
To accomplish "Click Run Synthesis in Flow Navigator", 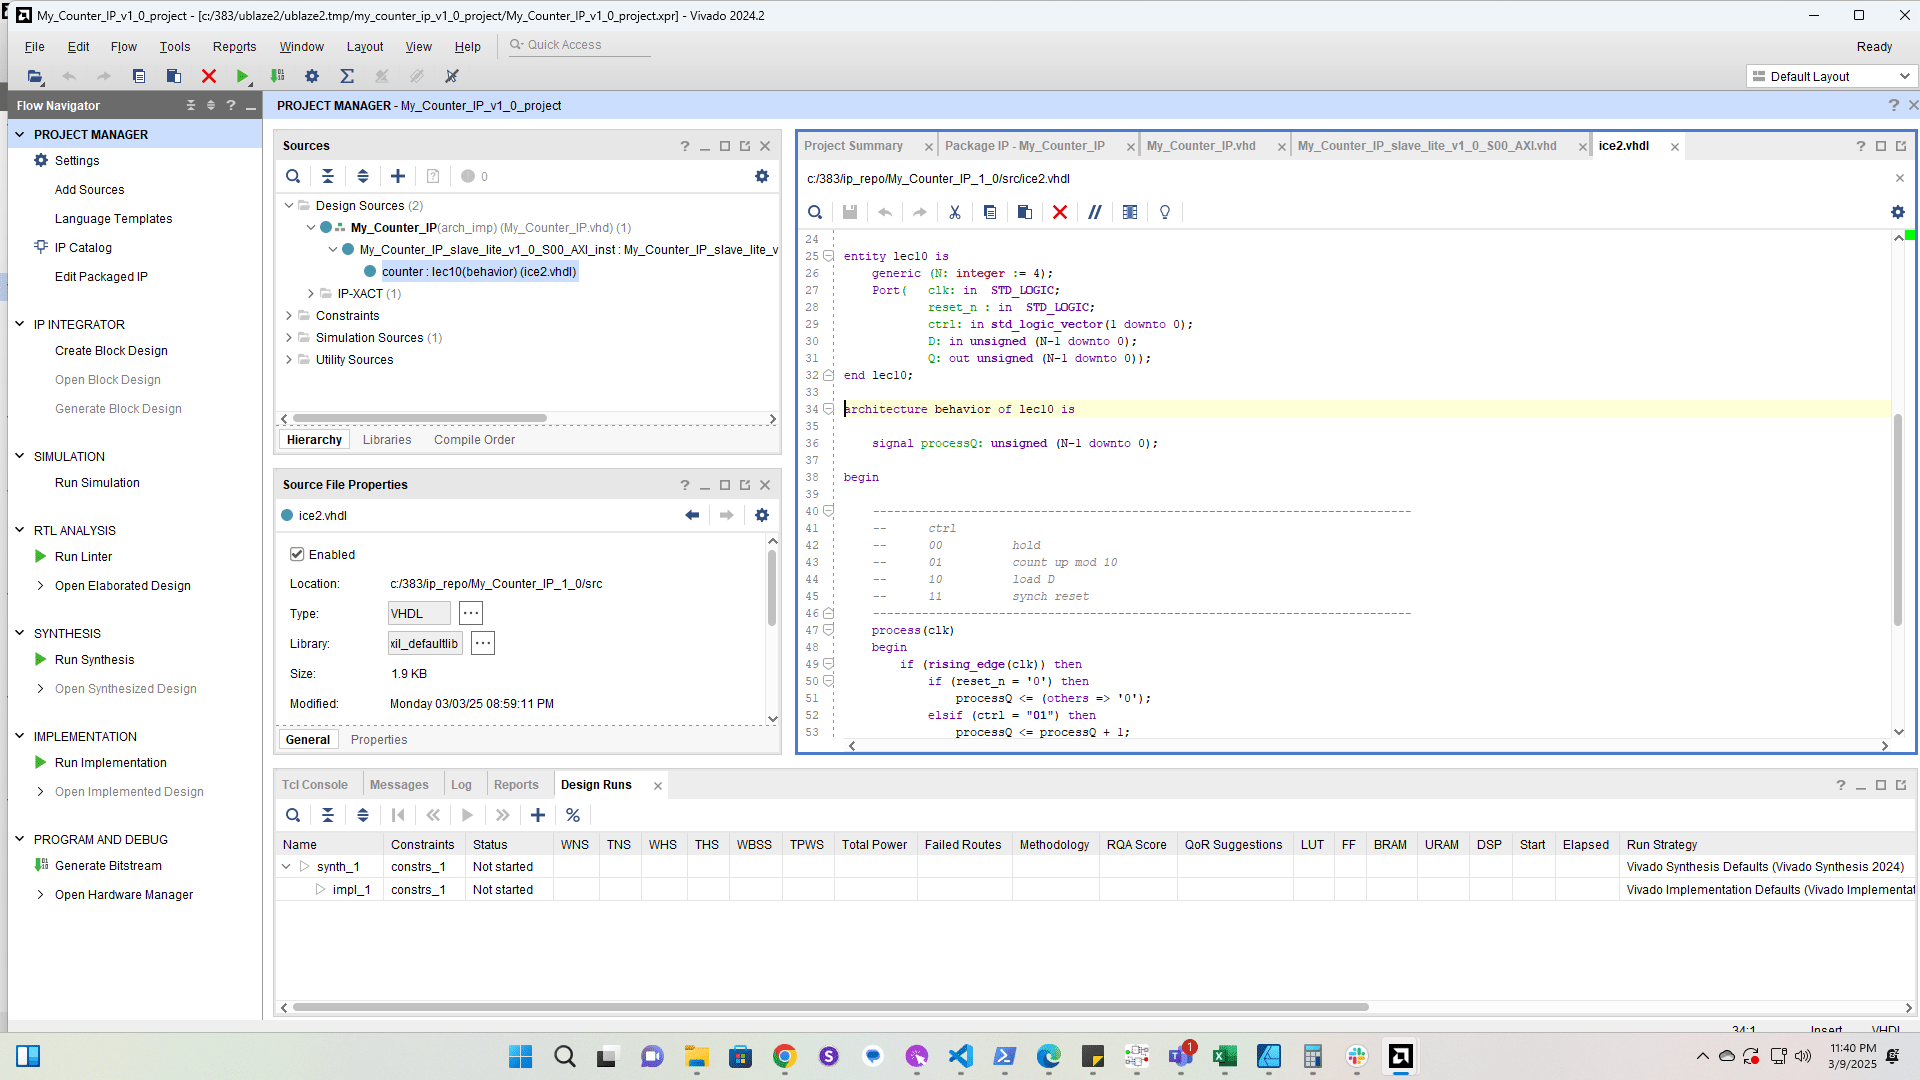I will (94, 660).
